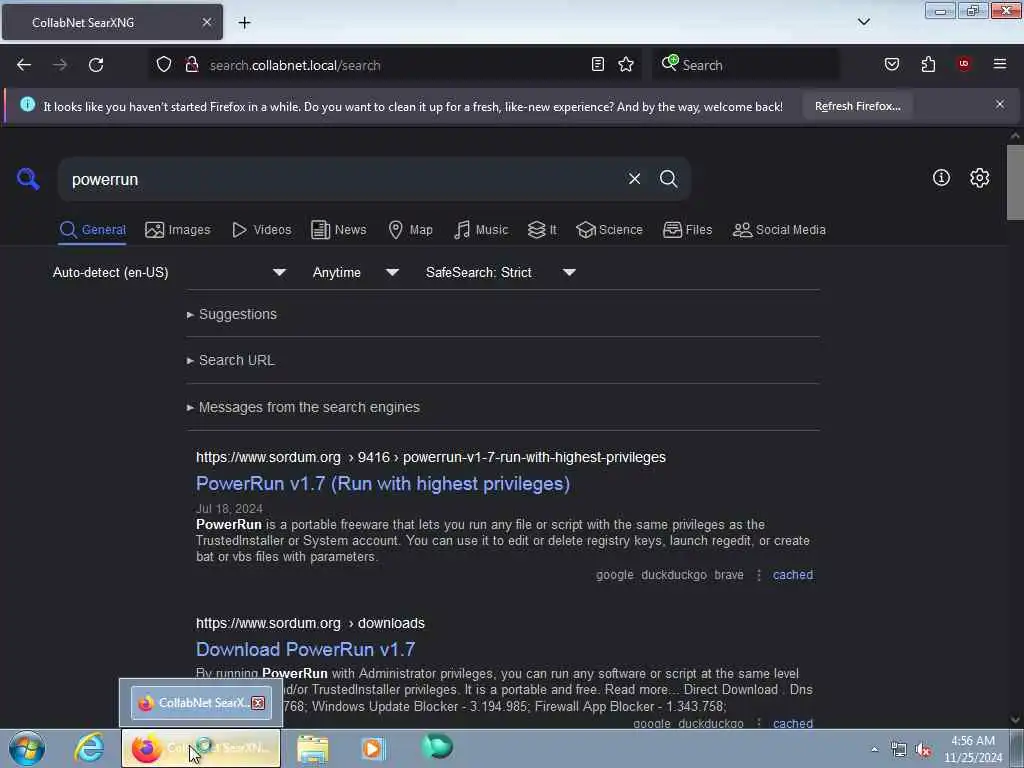Click the Firefox taskbar button
The image size is (1024, 768).
click(200, 748)
